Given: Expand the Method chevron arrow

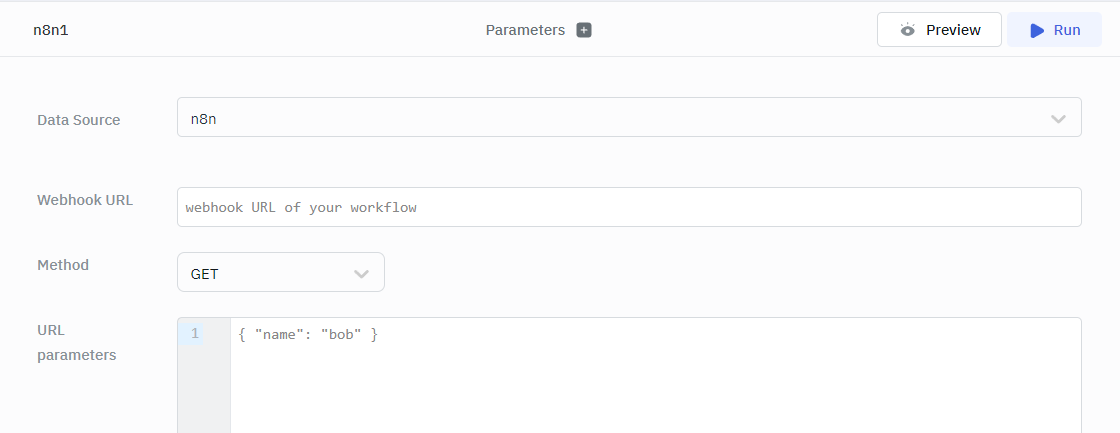Looking at the screenshot, I should 362,273.
